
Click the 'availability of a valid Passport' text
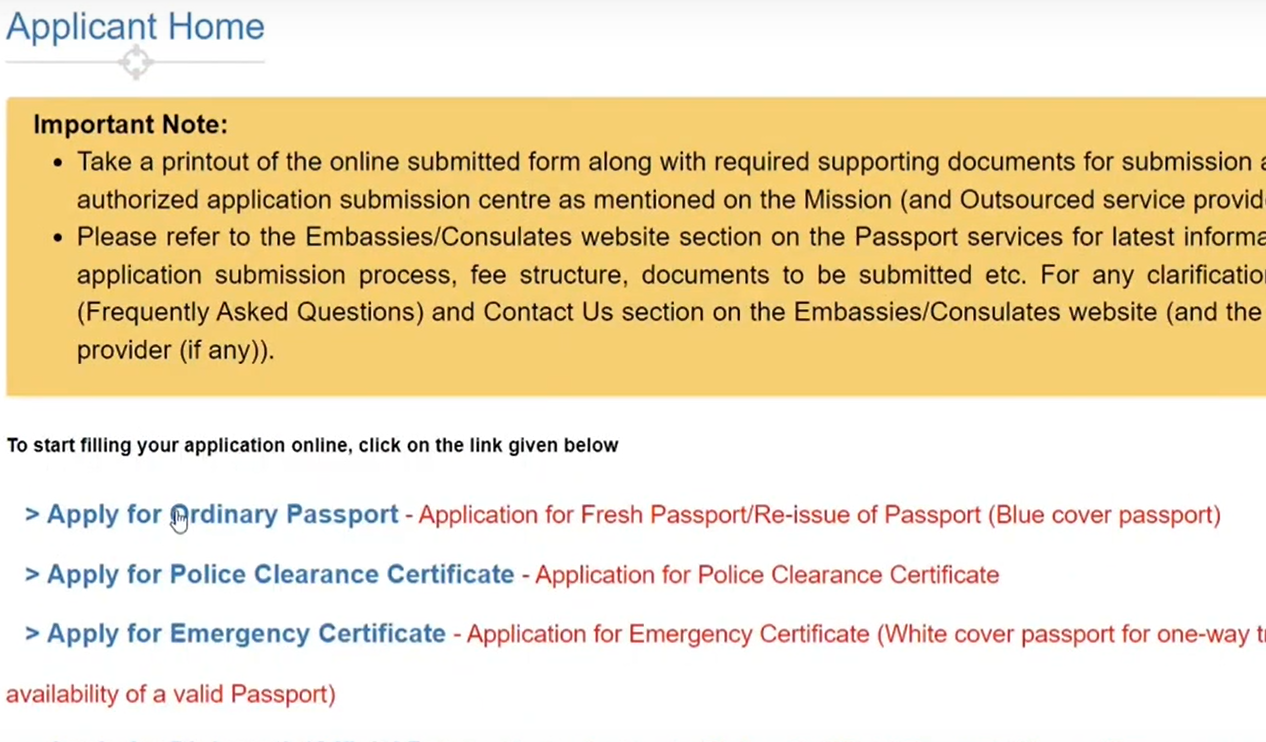pyautogui.click(x=171, y=694)
